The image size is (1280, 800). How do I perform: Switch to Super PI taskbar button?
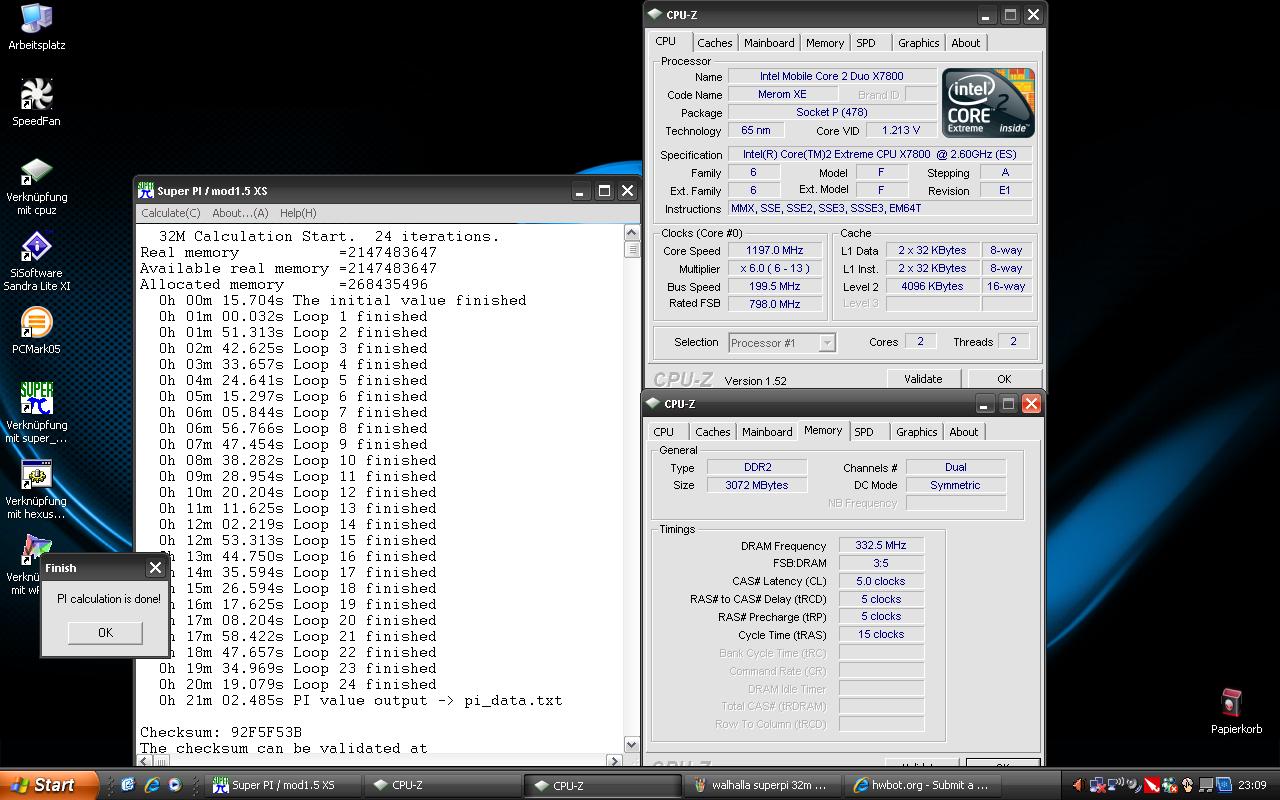tap(284, 785)
